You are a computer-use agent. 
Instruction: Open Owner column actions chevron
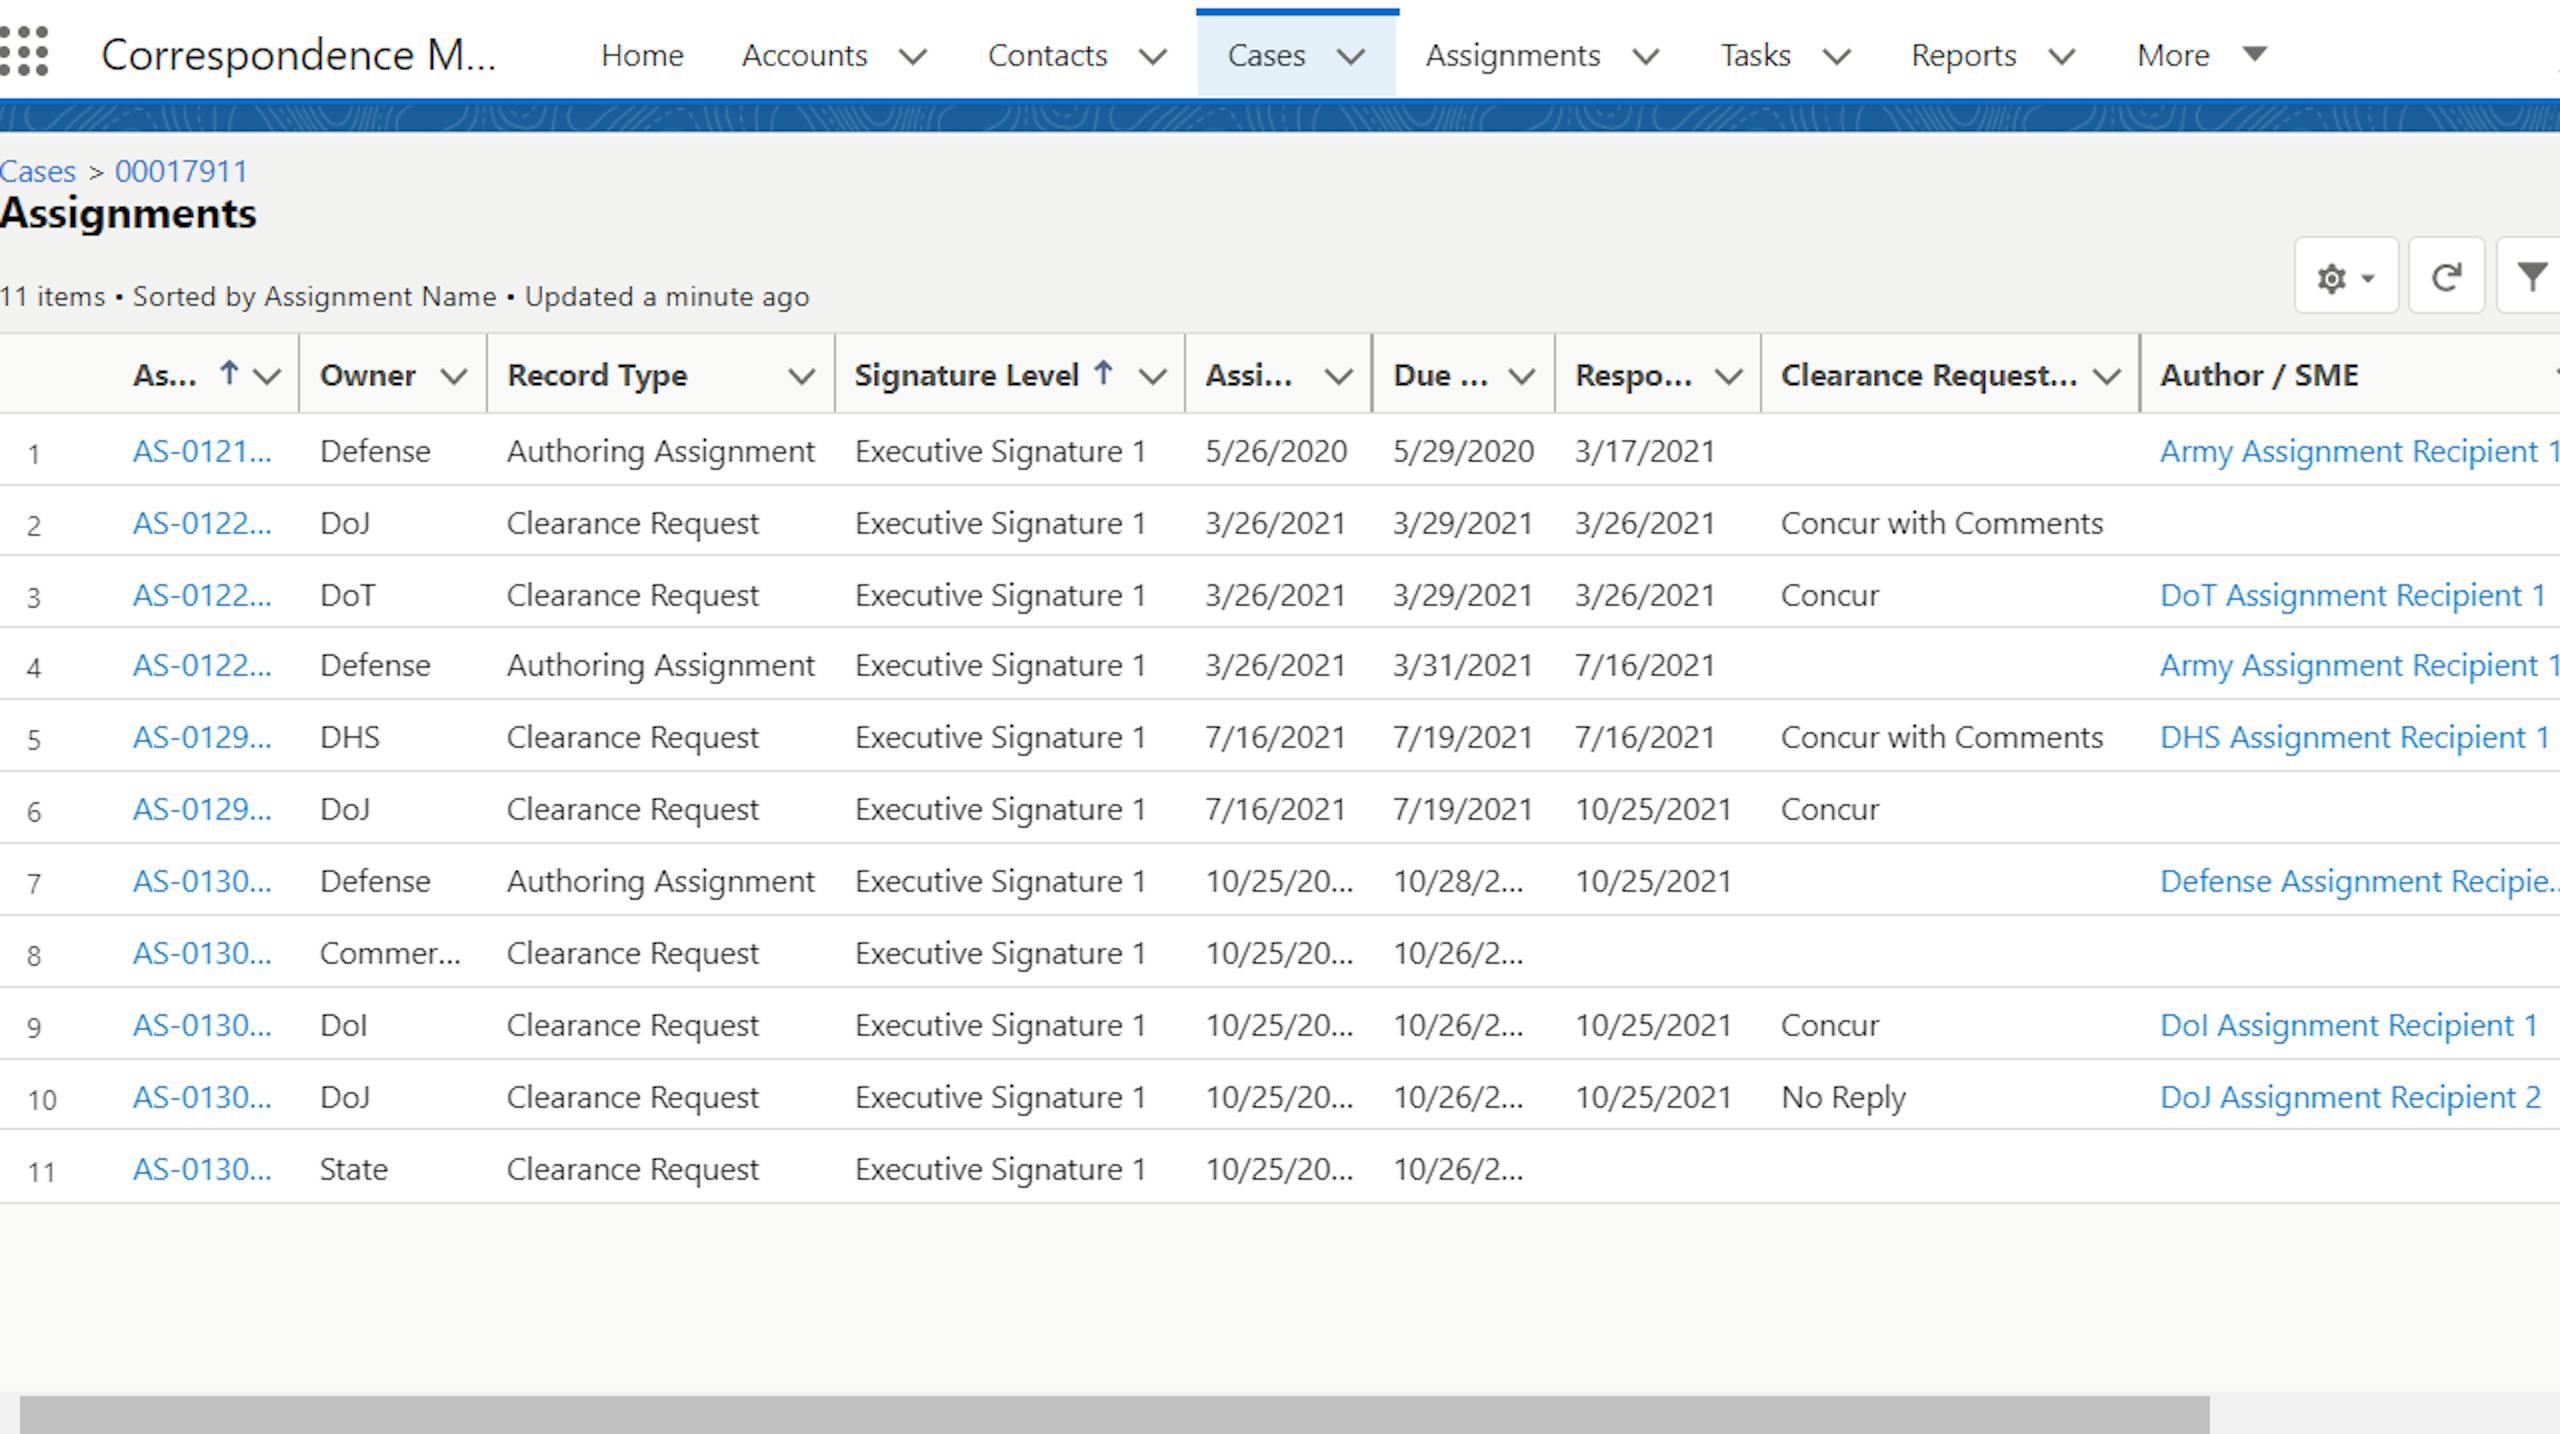(x=454, y=376)
